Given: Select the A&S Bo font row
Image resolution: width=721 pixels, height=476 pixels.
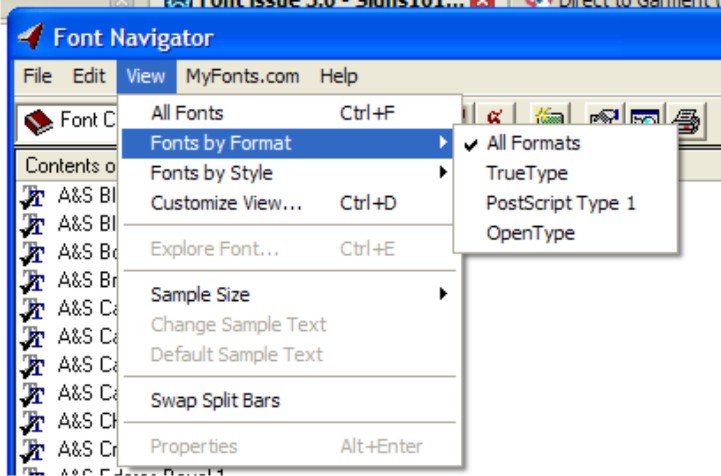Looking at the screenshot, I should 68,252.
